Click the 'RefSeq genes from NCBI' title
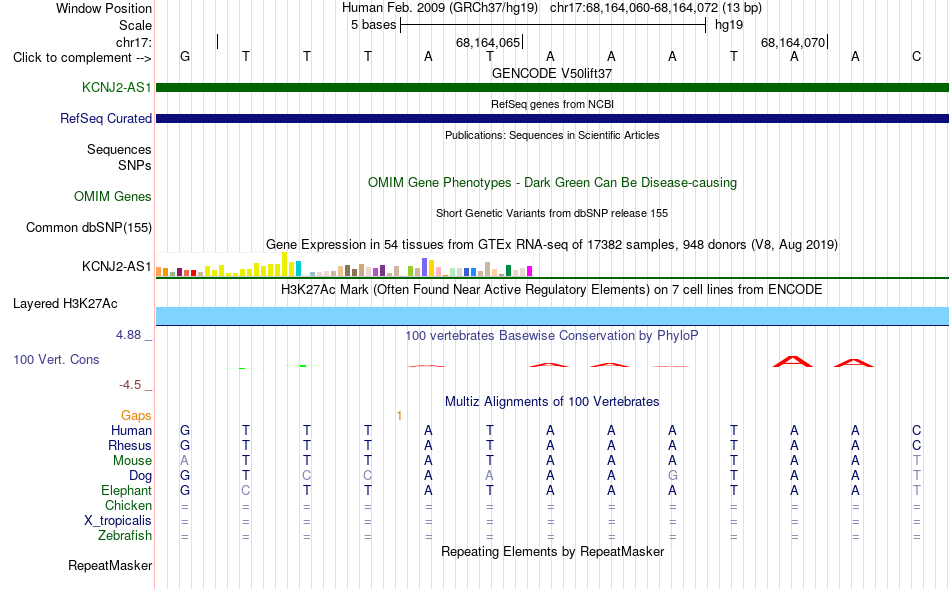950x589 pixels. (x=552, y=104)
